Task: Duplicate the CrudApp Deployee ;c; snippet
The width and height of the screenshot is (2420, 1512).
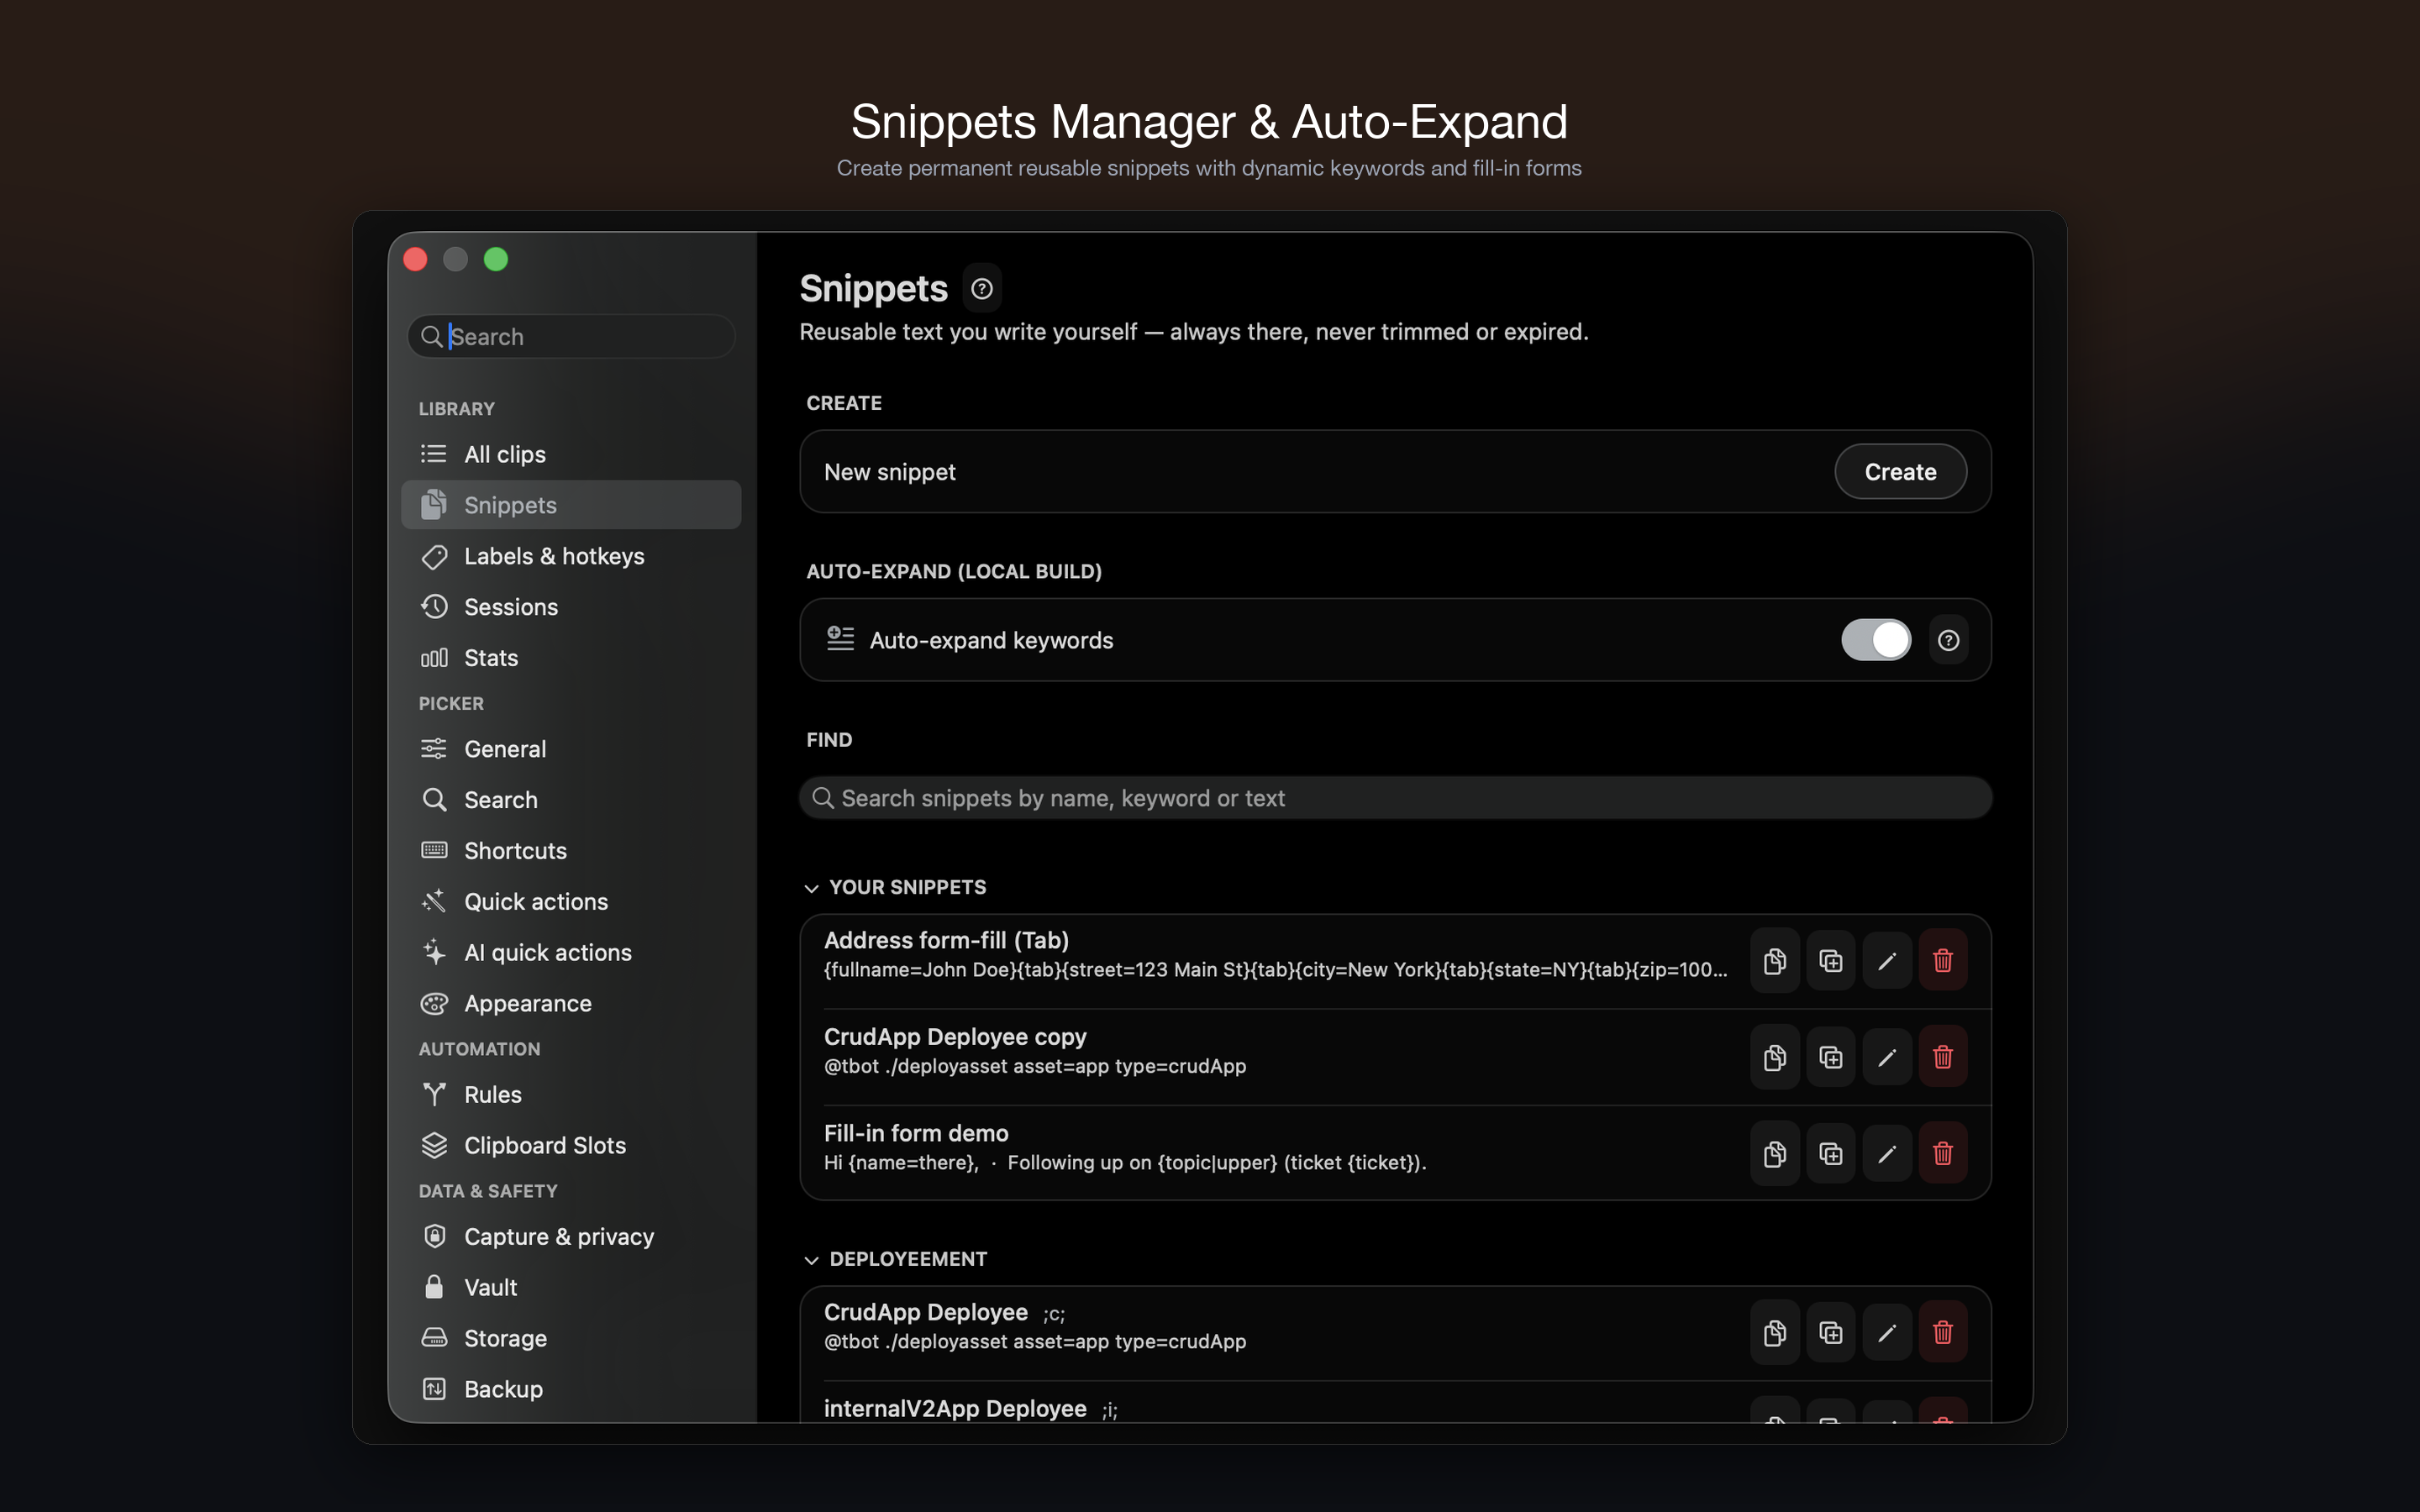Action: click(1831, 1333)
